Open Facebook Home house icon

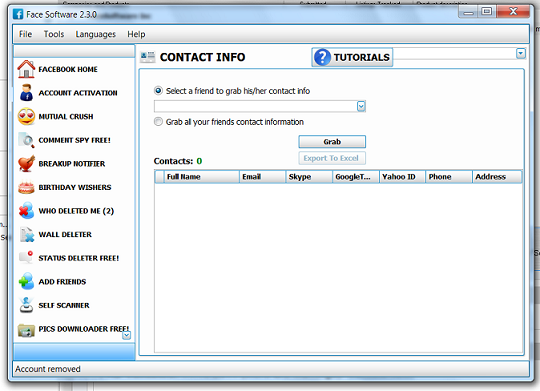26,69
